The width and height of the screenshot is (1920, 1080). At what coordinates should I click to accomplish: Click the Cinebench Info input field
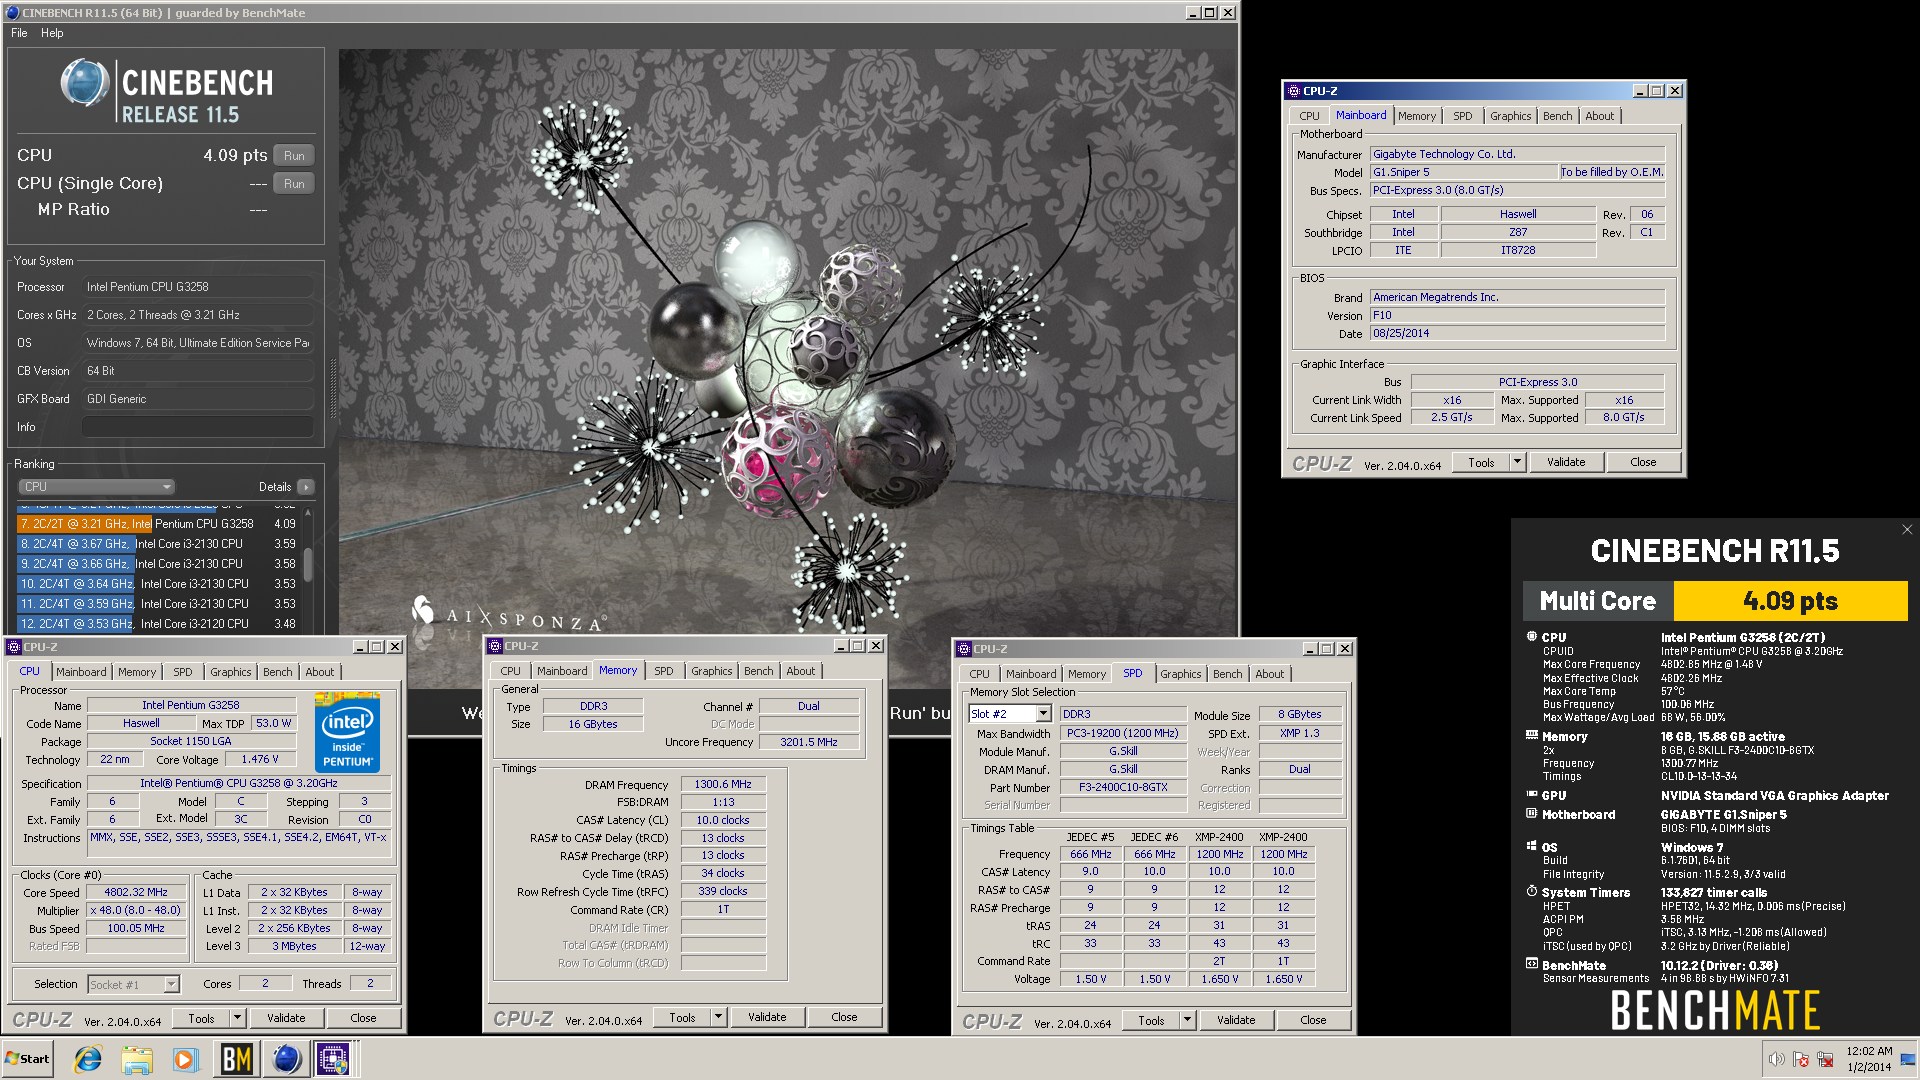tap(198, 427)
